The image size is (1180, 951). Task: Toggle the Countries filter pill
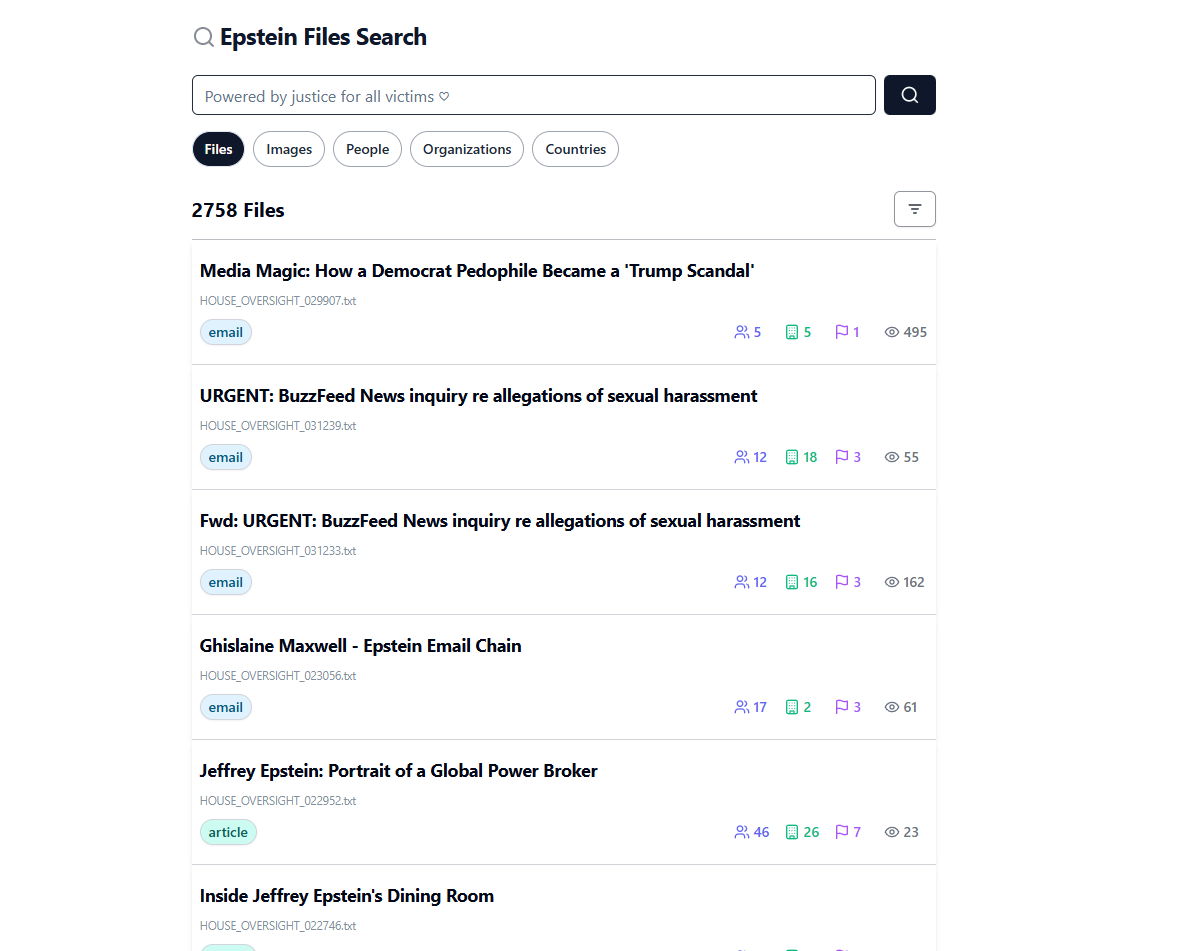click(x=575, y=148)
